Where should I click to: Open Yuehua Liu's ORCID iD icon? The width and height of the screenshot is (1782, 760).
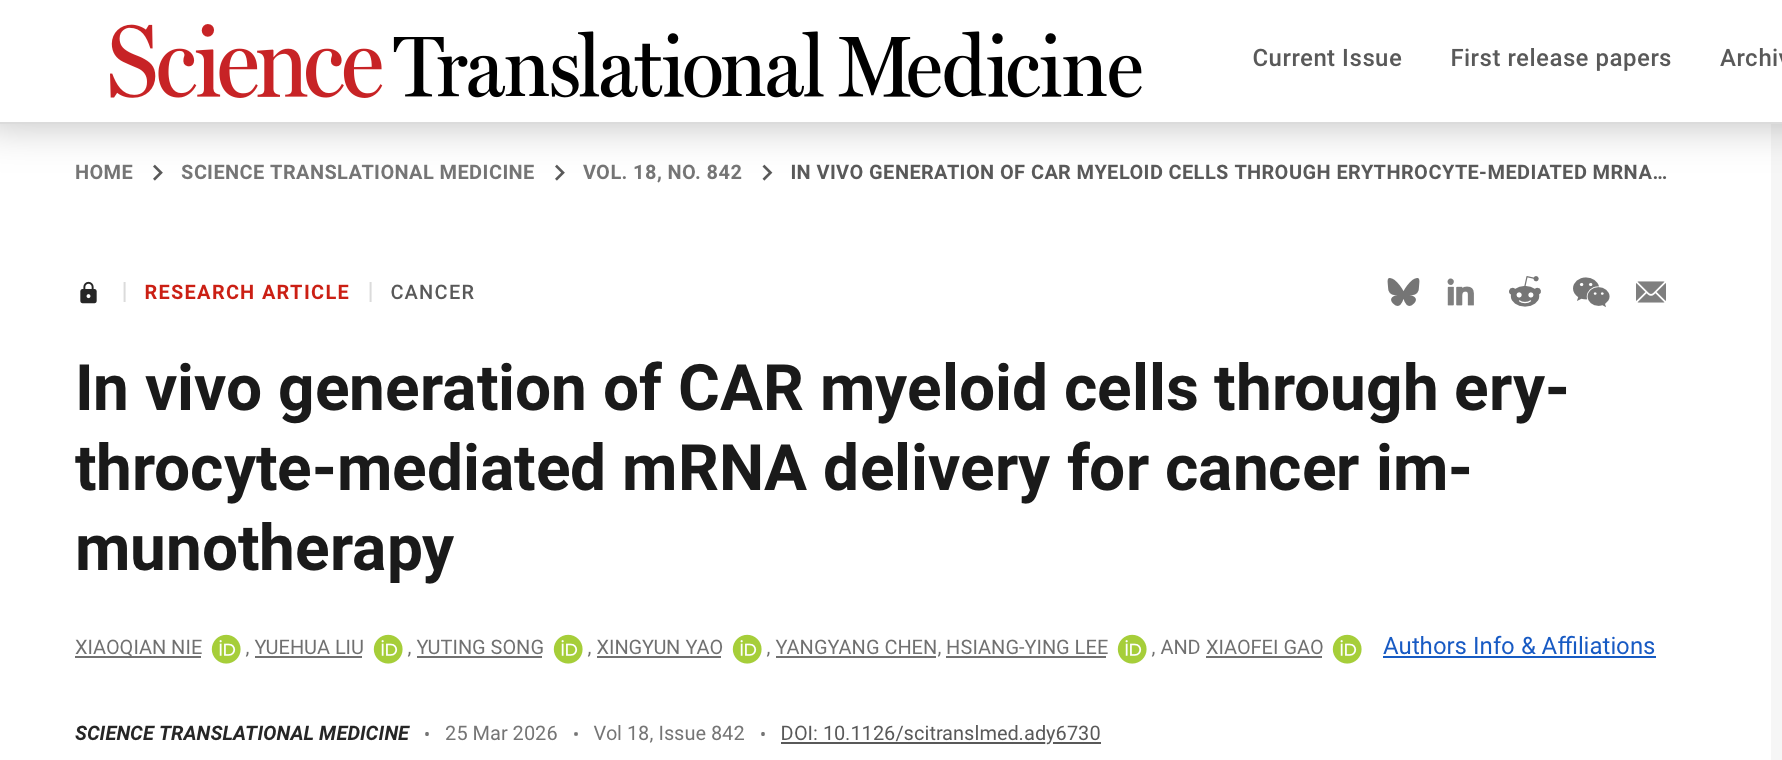click(388, 649)
